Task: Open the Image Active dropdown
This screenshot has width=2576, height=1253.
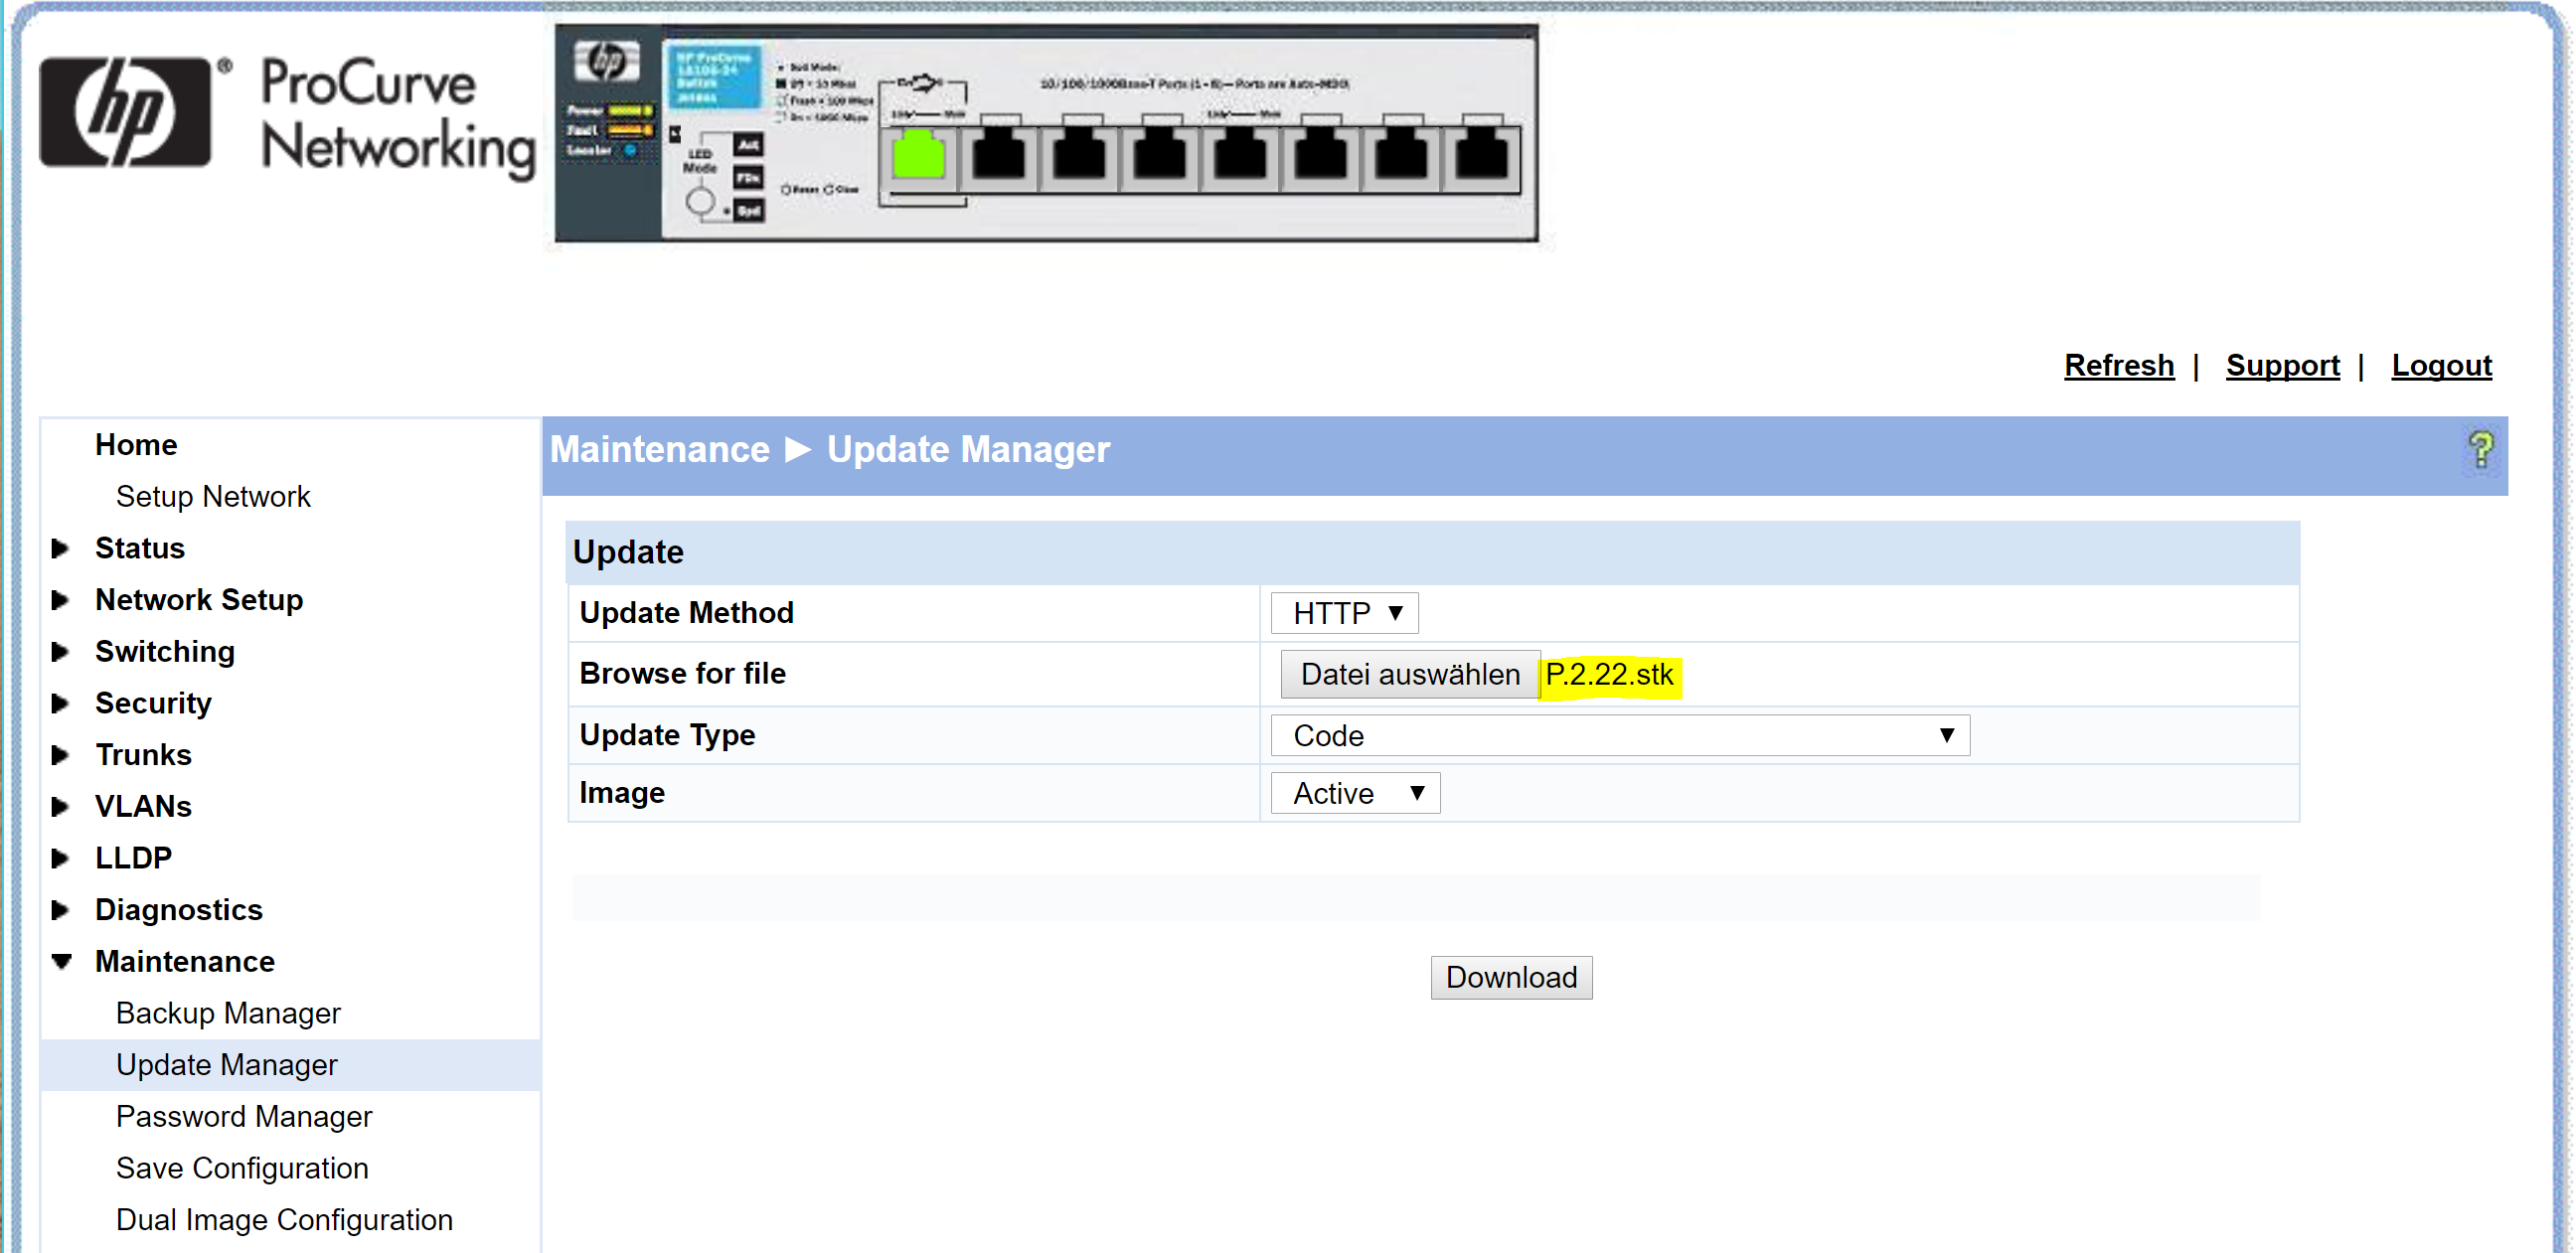Action: coord(1354,794)
